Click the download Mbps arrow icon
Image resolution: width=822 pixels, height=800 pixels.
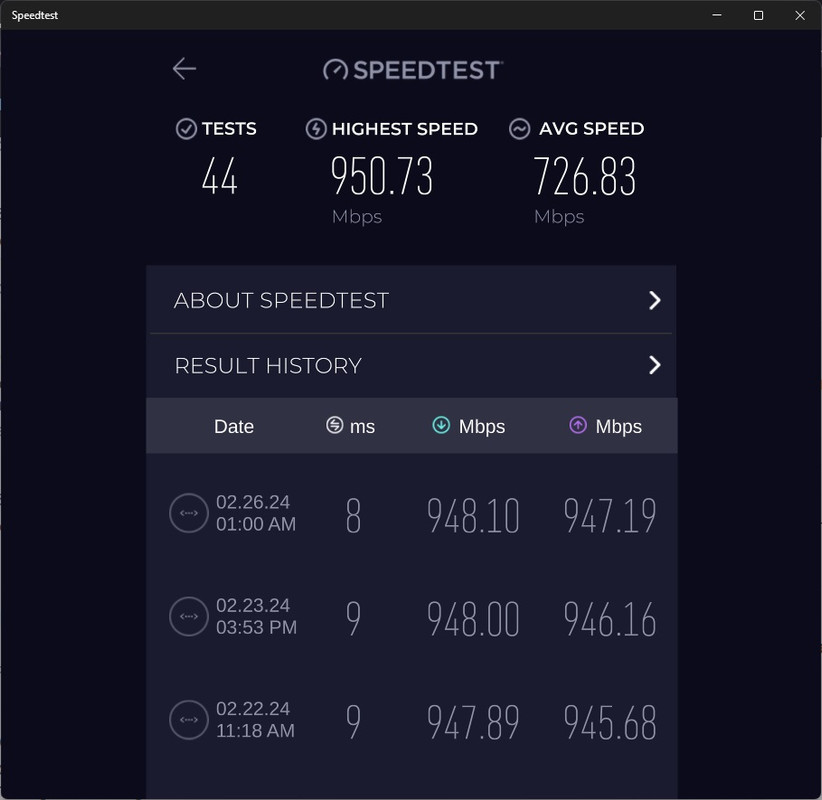[441, 425]
